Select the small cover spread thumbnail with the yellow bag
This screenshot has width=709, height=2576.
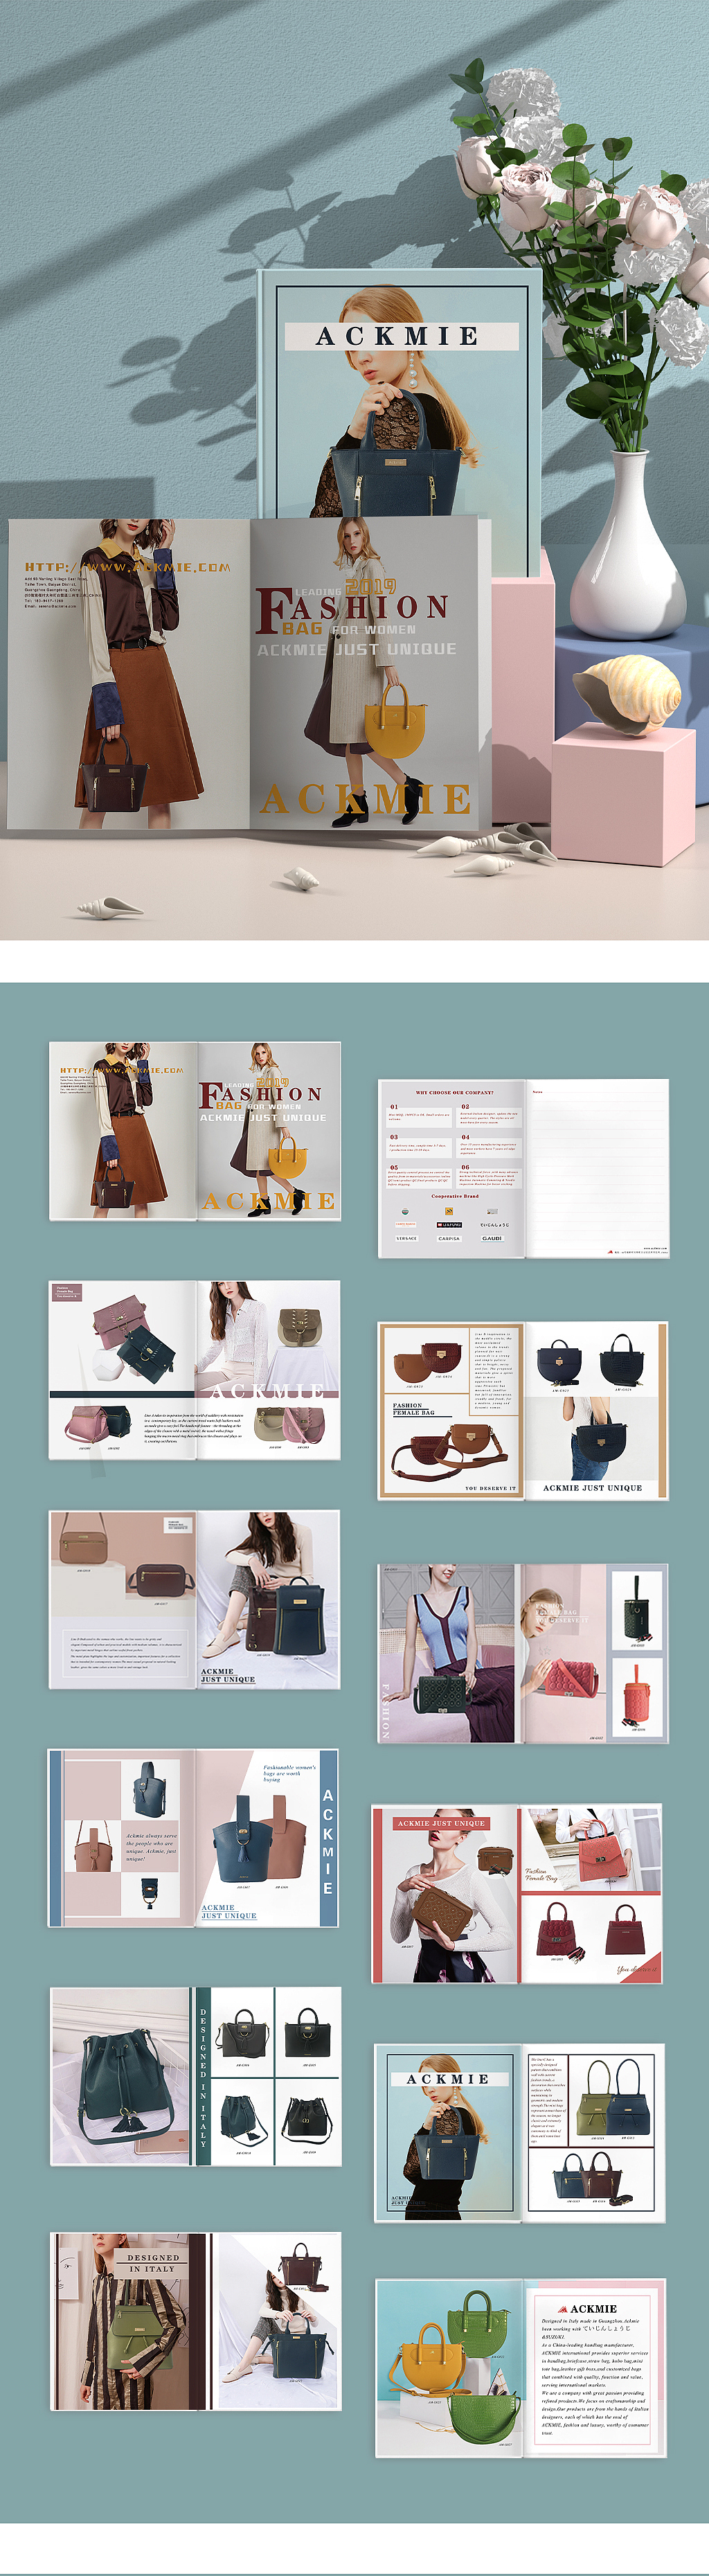195,1131
